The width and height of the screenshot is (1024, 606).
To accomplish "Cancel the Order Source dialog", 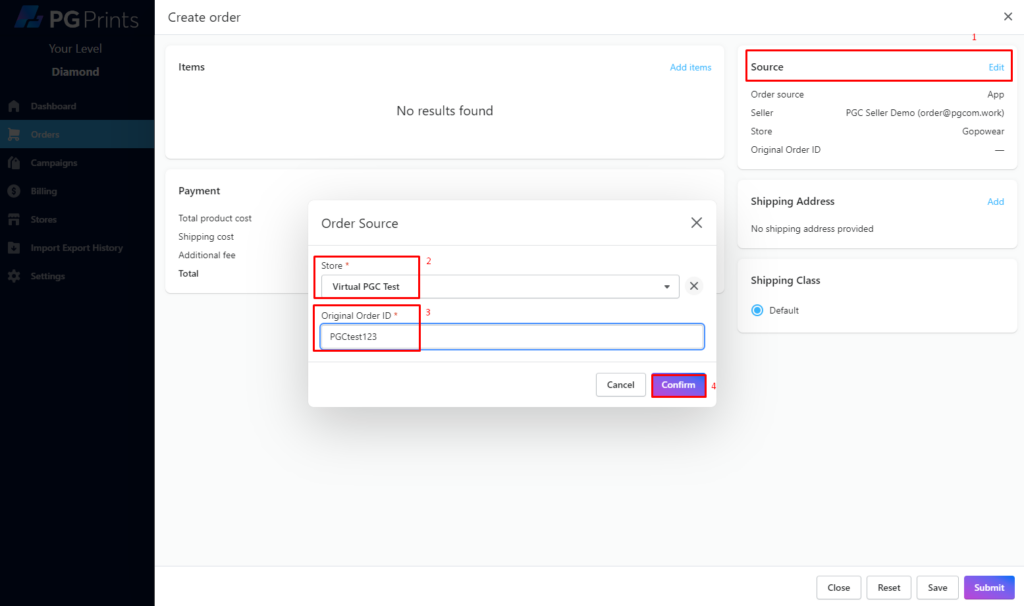I will (x=621, y=385).
